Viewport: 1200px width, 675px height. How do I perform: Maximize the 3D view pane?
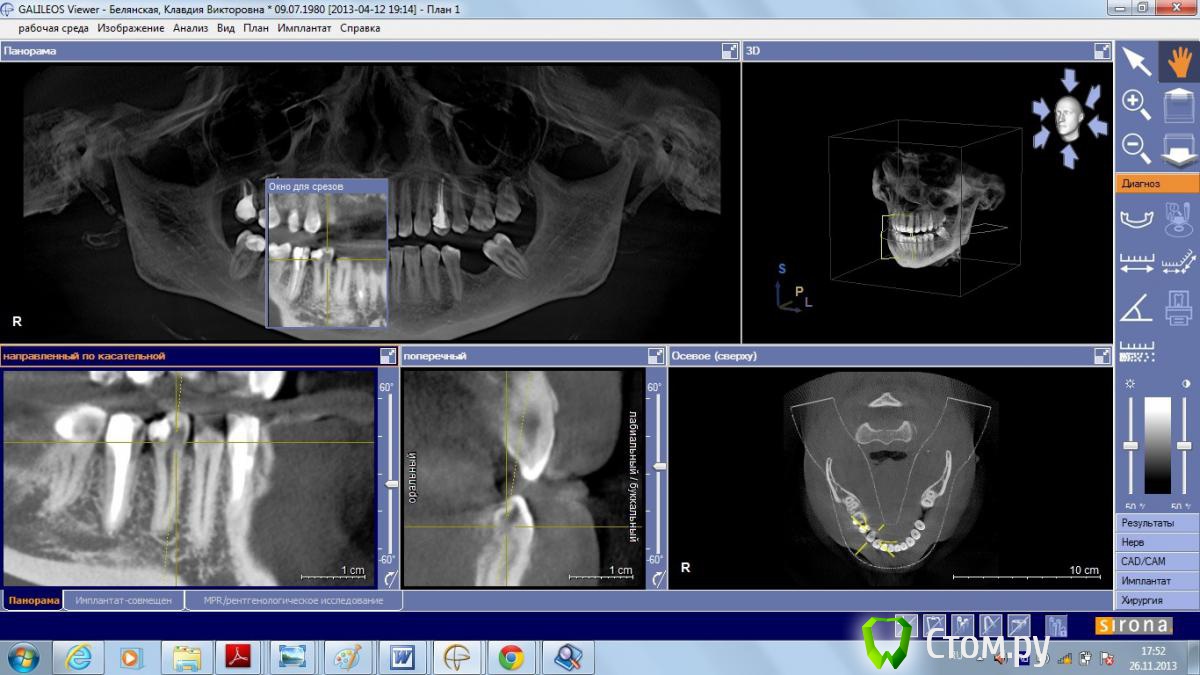1102,51
